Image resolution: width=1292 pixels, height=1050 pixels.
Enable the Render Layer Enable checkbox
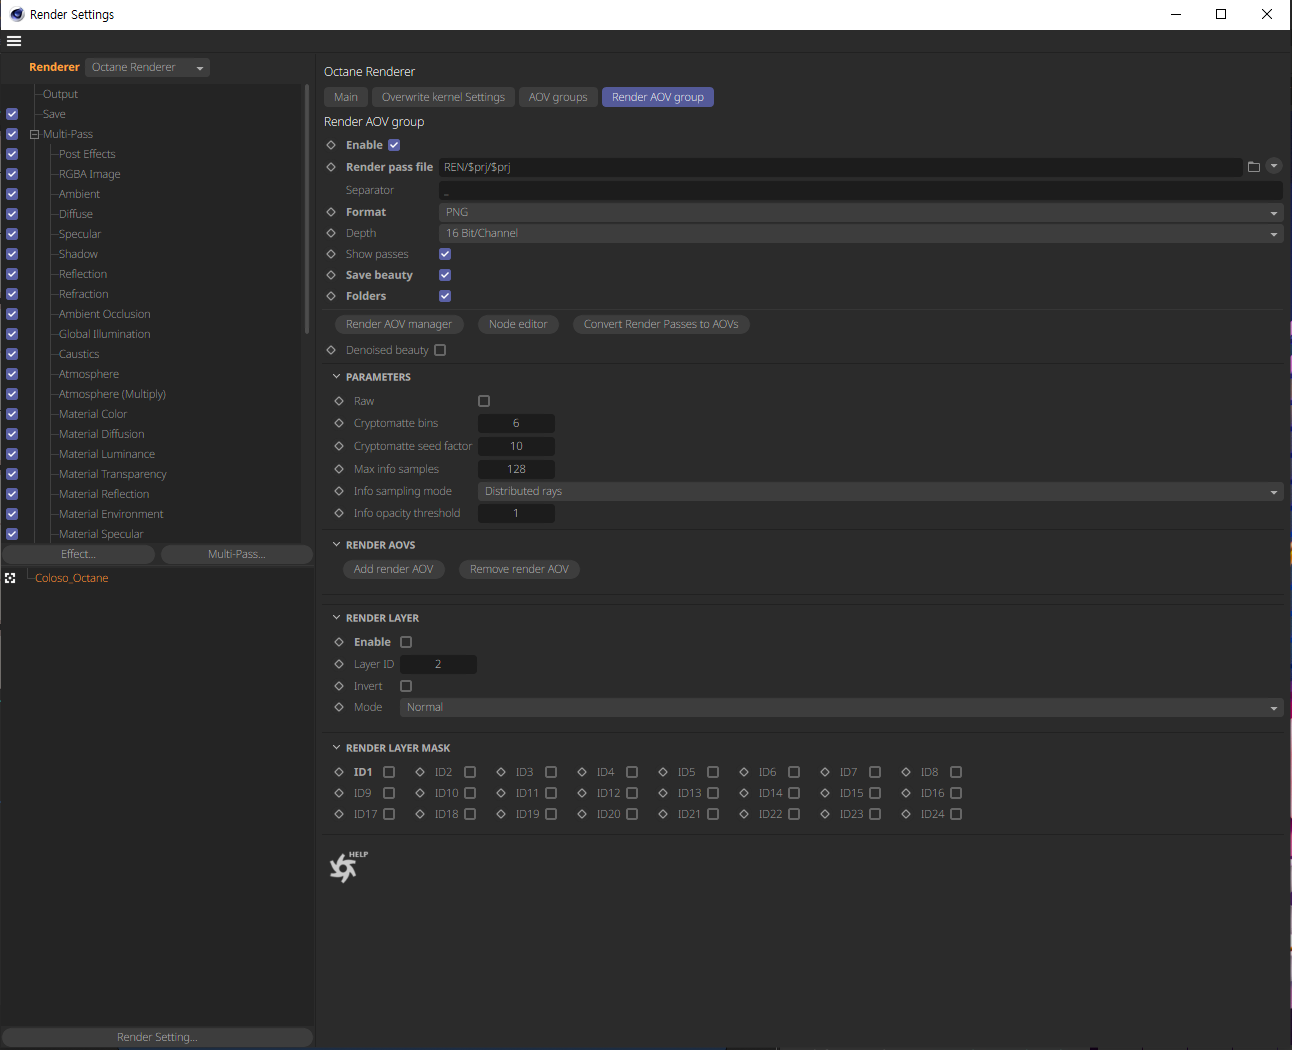pyautogui.click(x=406, y=642)
